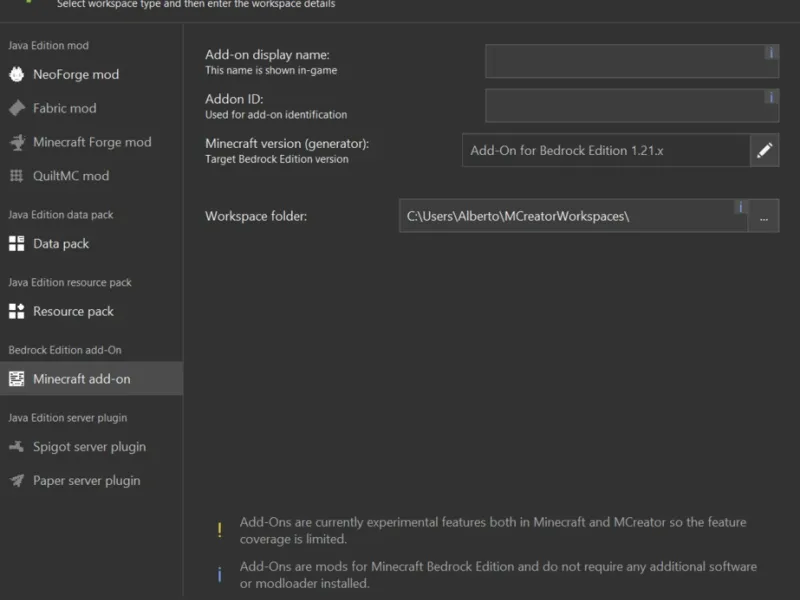This screenshot has width=800, height=600.
Task: Select the Paper server plugin plane icon
Action: pos(16,481)
